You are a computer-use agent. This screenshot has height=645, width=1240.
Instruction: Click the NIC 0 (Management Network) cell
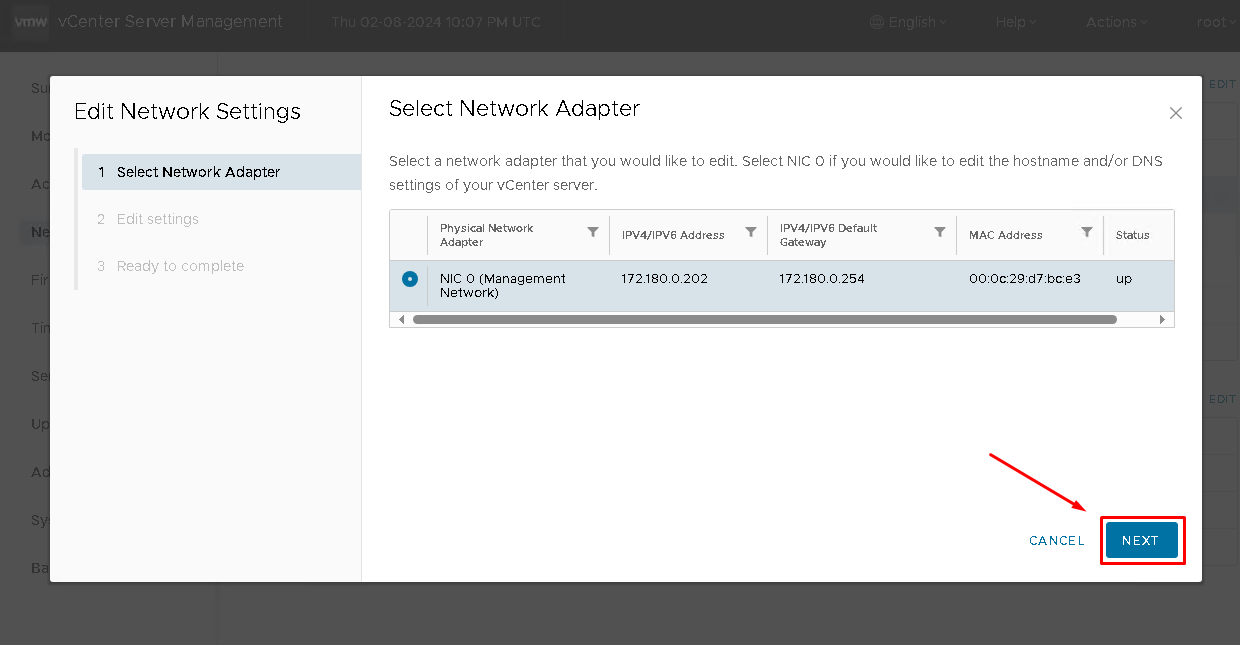(504, 286)
